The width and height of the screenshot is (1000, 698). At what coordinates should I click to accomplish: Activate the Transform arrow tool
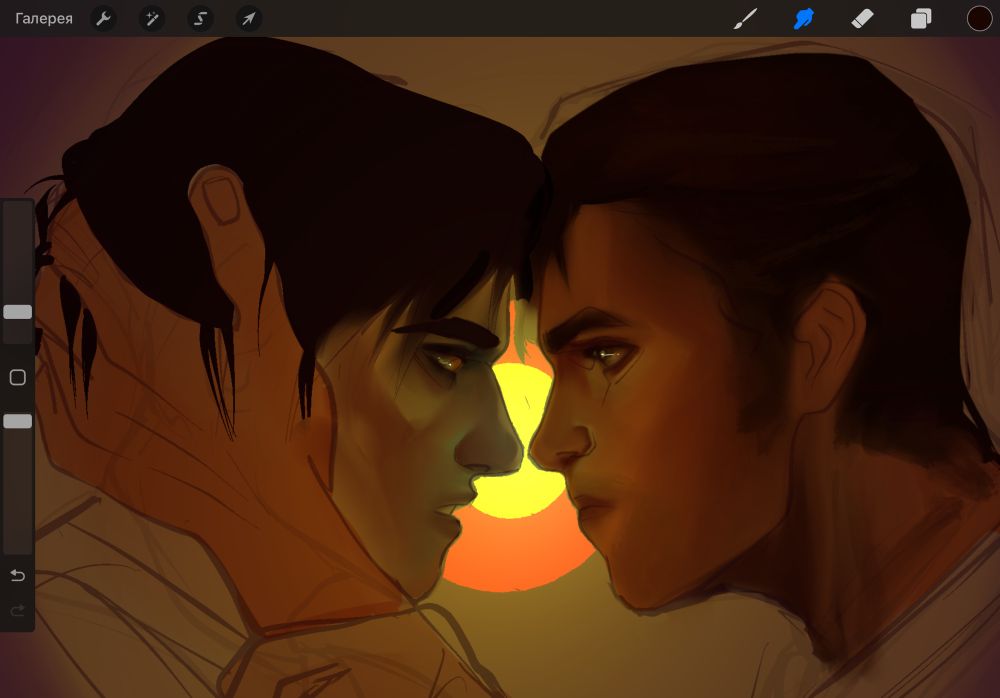(249, 19)
